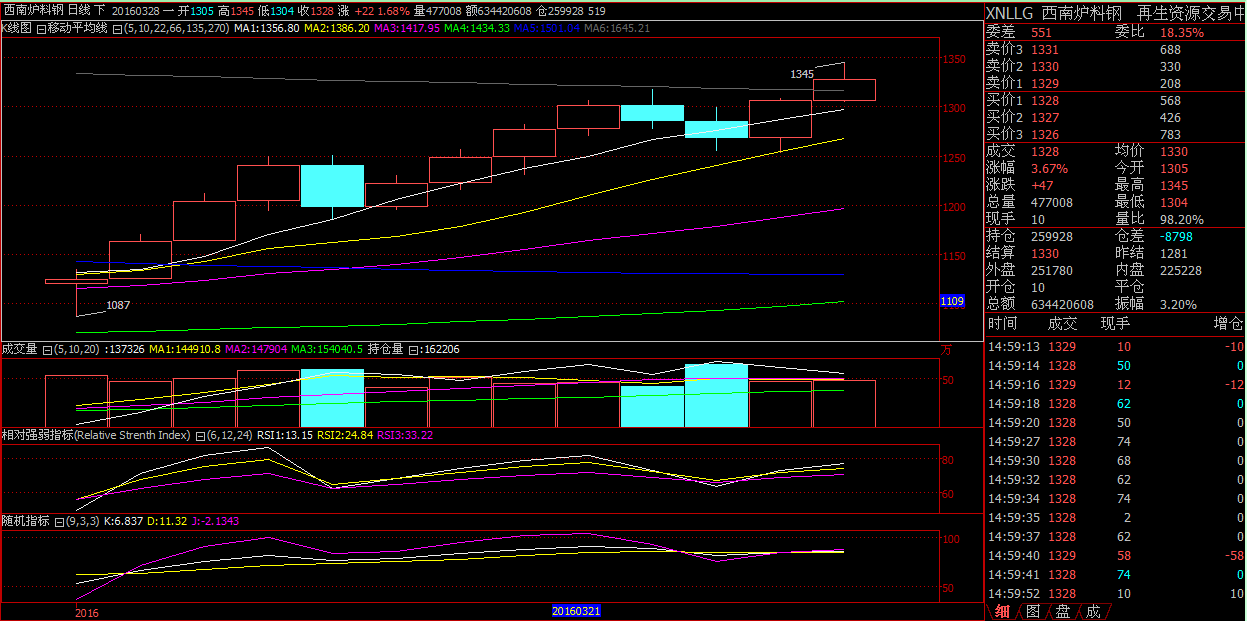Click the 随机指标 (9,3,3) box icon
Viewport: 1247px width, 621px height.
coord(59,522)
